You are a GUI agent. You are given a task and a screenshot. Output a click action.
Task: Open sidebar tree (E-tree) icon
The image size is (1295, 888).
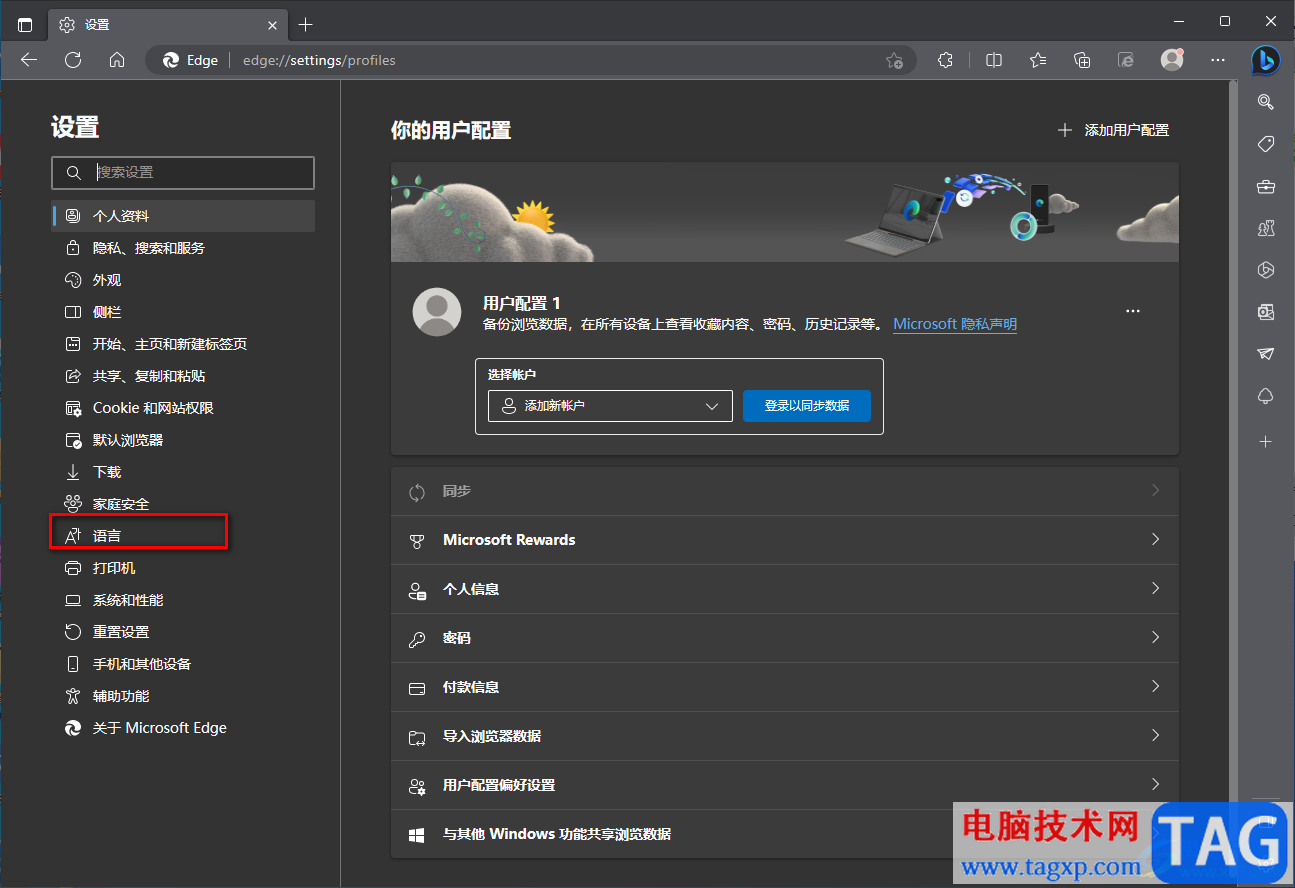point(1265,396)
